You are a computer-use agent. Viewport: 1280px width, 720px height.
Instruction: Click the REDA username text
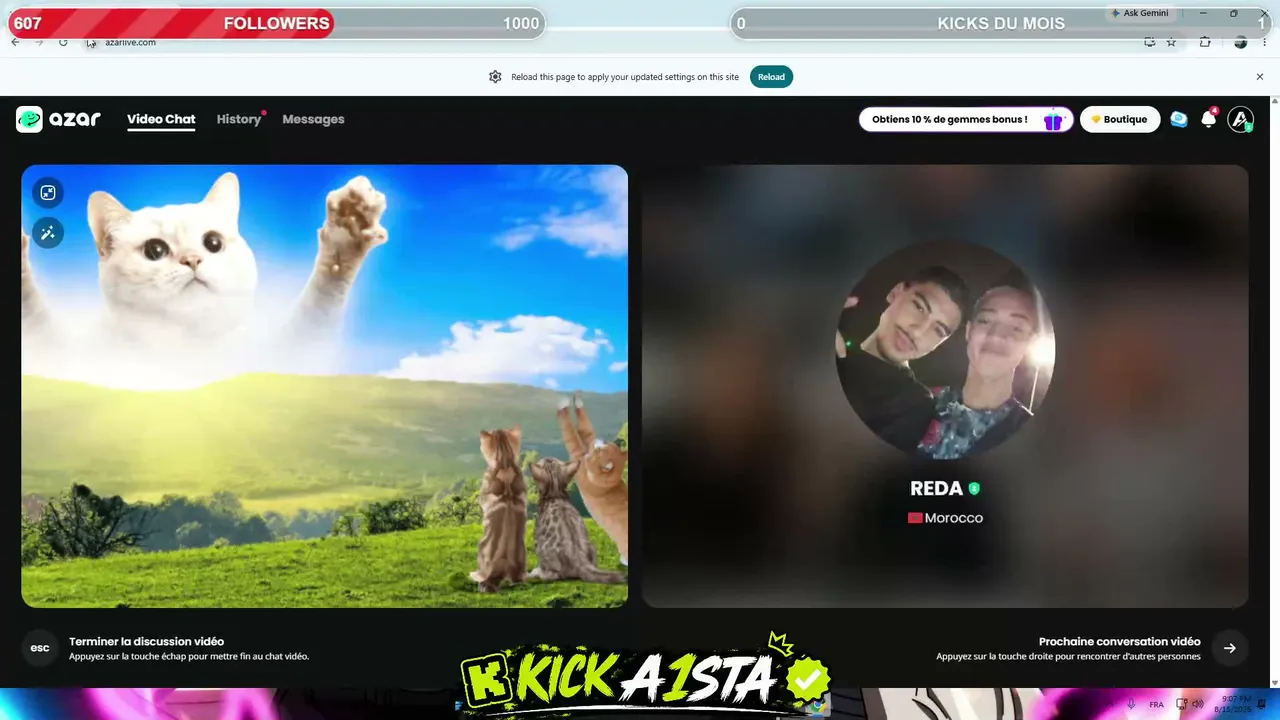[x=936, y=489]
